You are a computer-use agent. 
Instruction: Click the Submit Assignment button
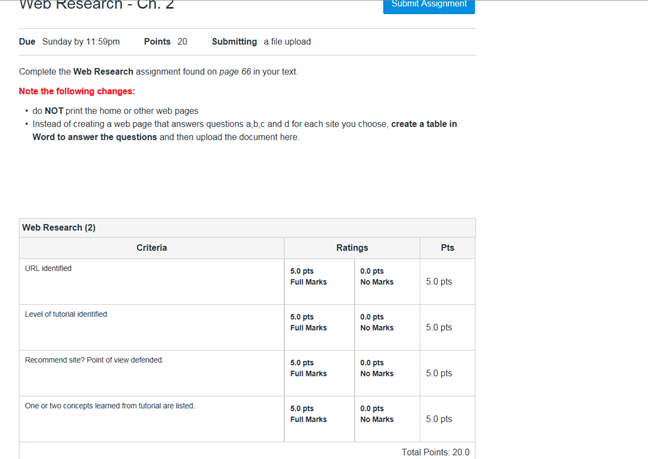(x=429, y=5)
